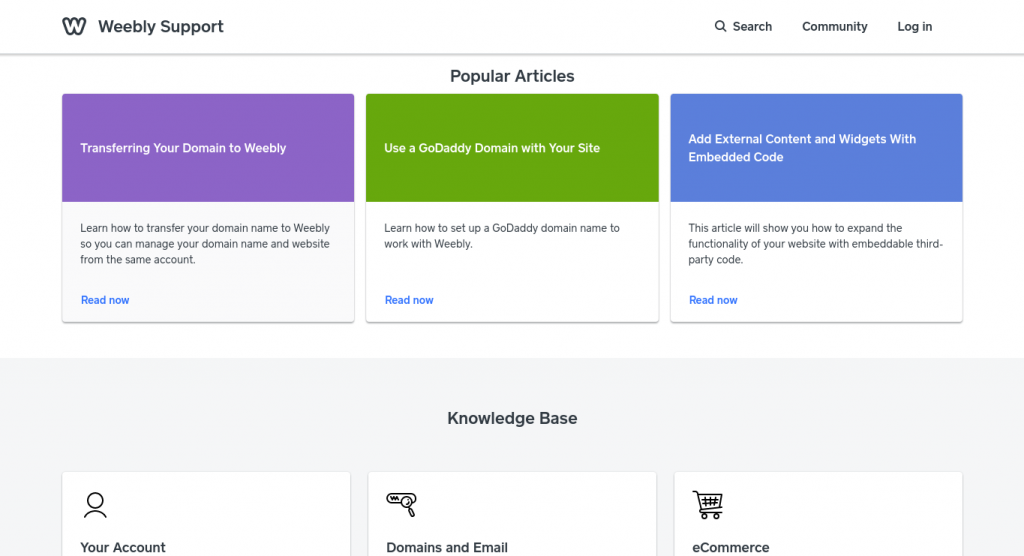Image resolution: width=1024 pixels, height=556 pixels.
Task: Click Log in in the header
Action: point(914,27)
